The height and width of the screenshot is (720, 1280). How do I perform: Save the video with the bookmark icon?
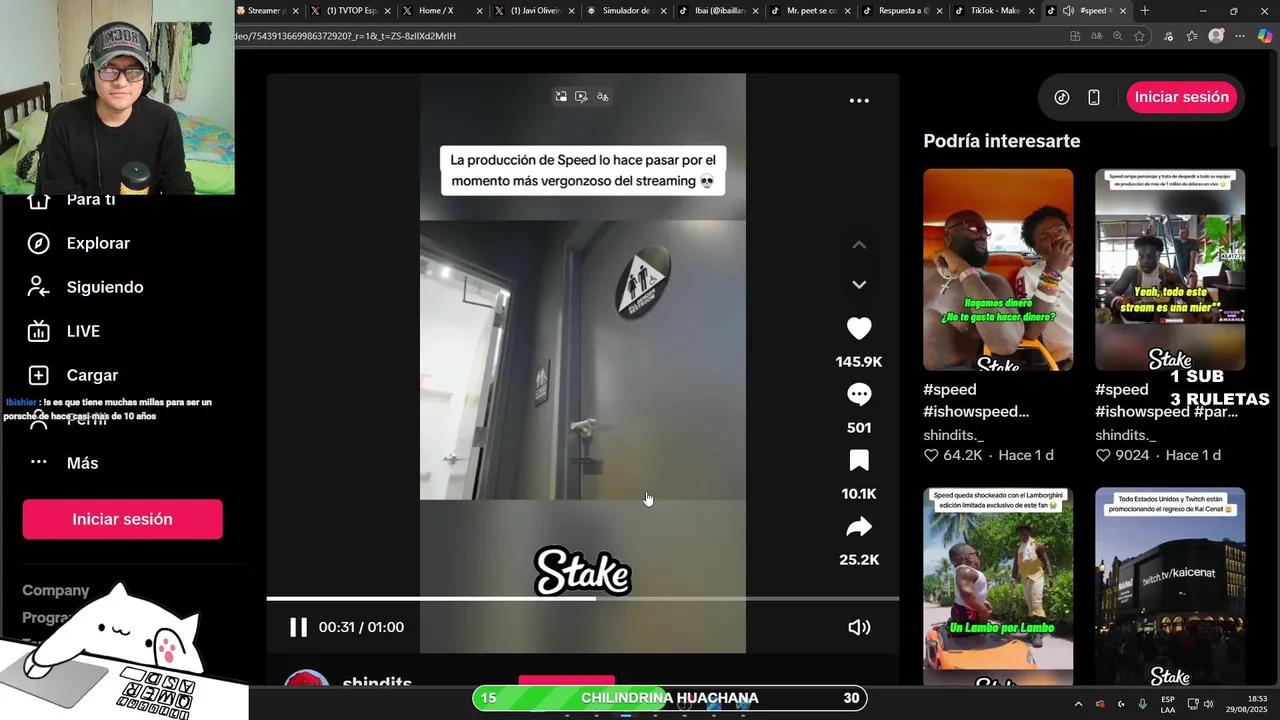pyautogui.click(x=859, y=460)
